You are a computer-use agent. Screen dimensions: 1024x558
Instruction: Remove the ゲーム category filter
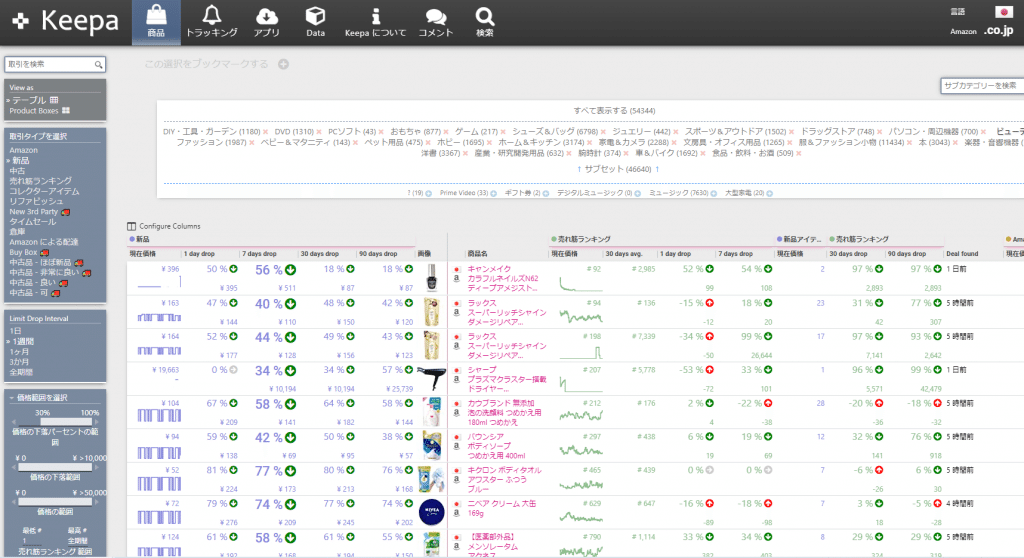(503, 132)
